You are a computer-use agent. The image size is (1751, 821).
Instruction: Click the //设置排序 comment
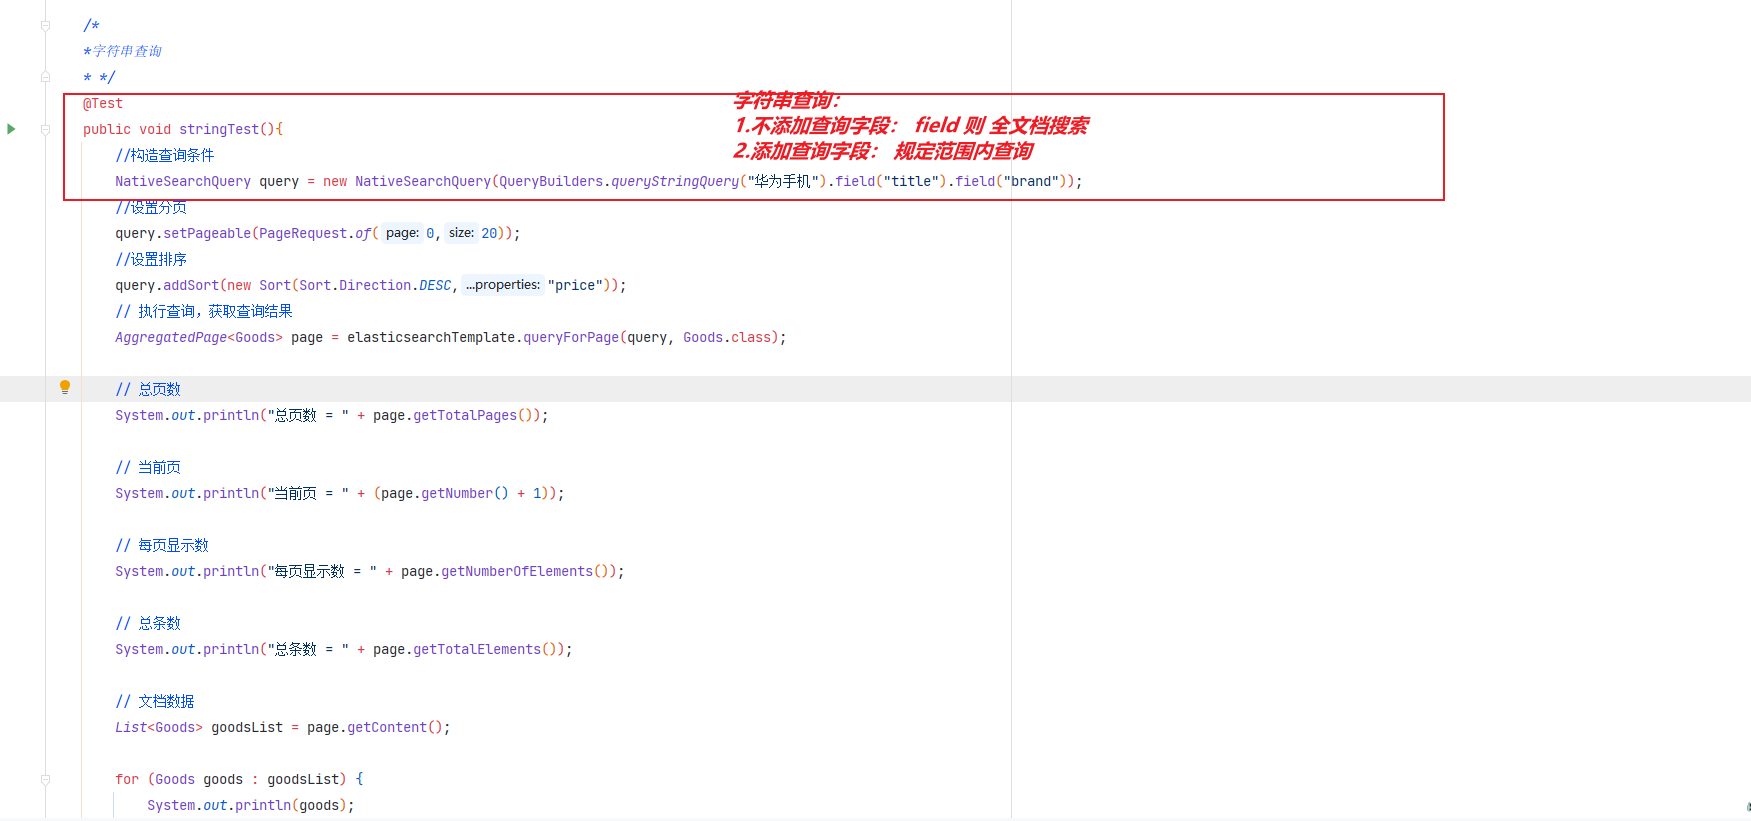tap(151, 259)
